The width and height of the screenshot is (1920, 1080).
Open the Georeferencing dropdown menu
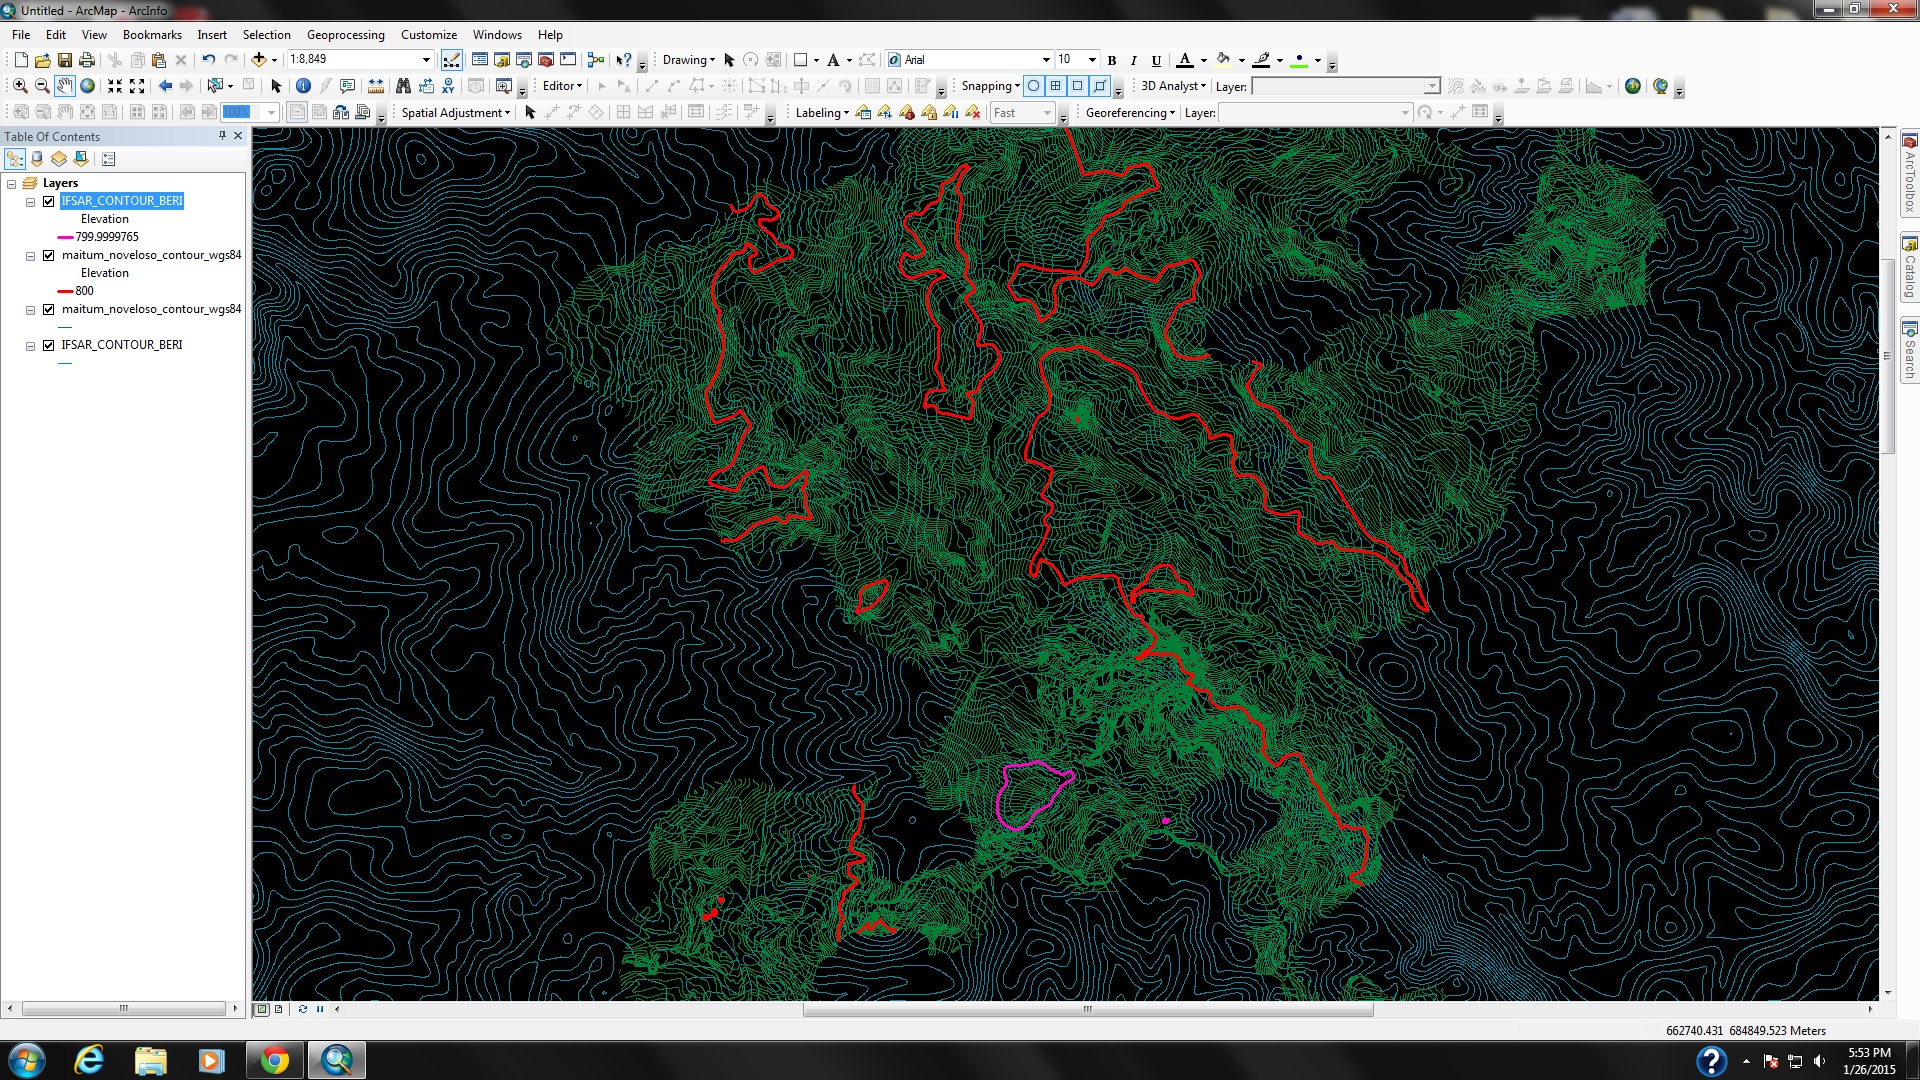click(x=1130, y=113)
